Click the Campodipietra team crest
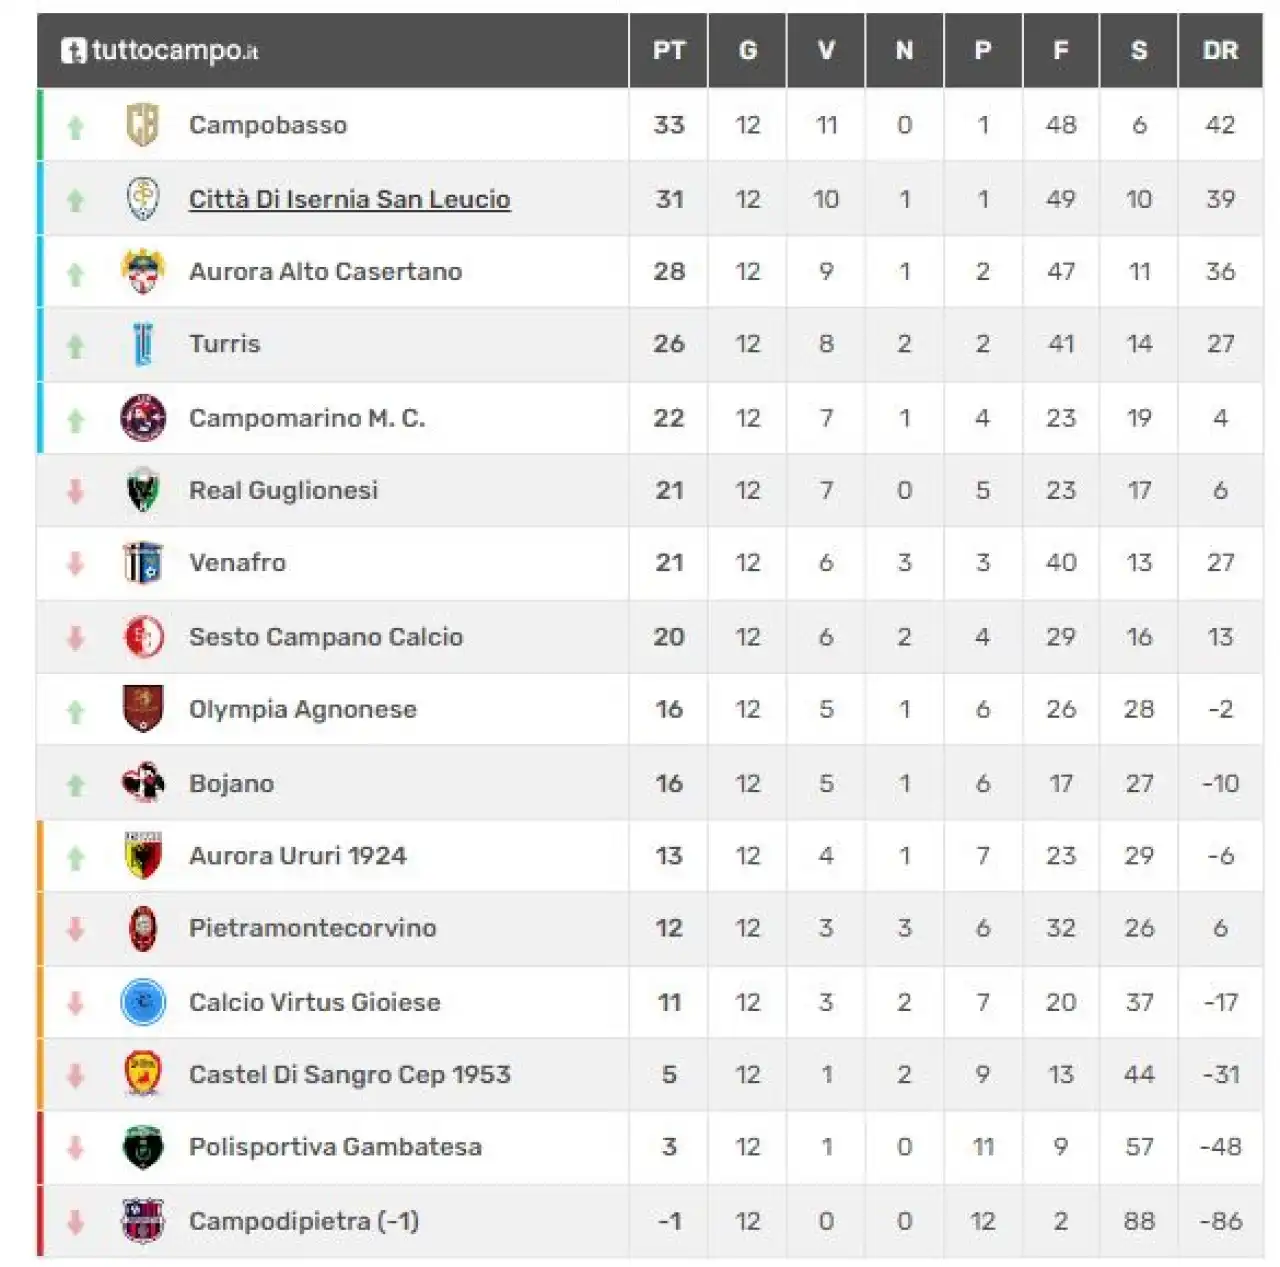The height and width of the screenshot is (1267, 1280). pos(143,1221)
